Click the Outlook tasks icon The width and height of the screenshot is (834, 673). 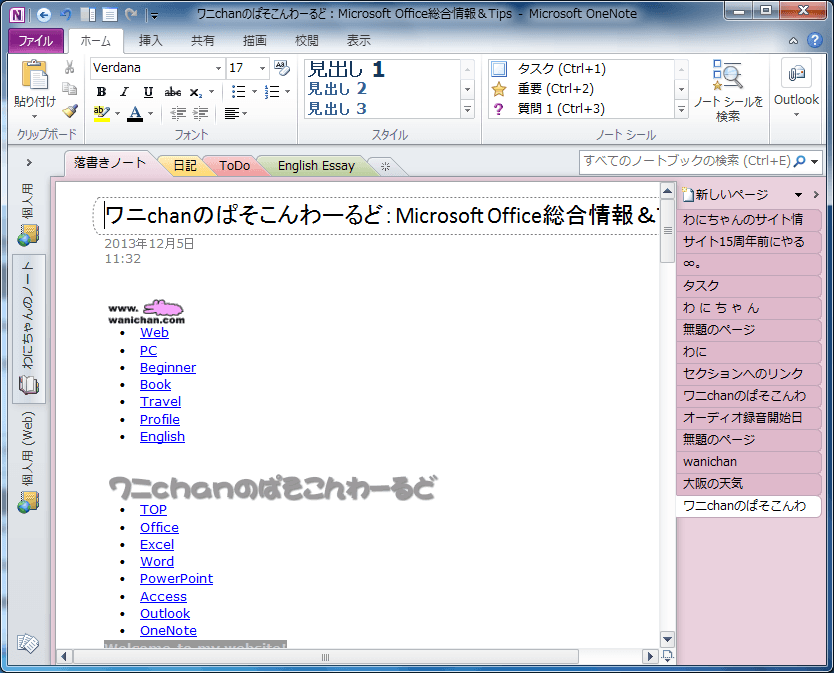click(796, 73)
